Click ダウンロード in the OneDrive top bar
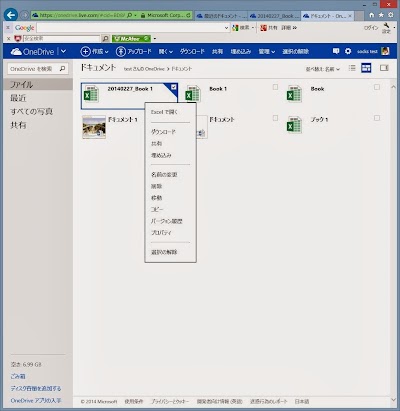The image size is (400, 411). [x=192, y=52]
